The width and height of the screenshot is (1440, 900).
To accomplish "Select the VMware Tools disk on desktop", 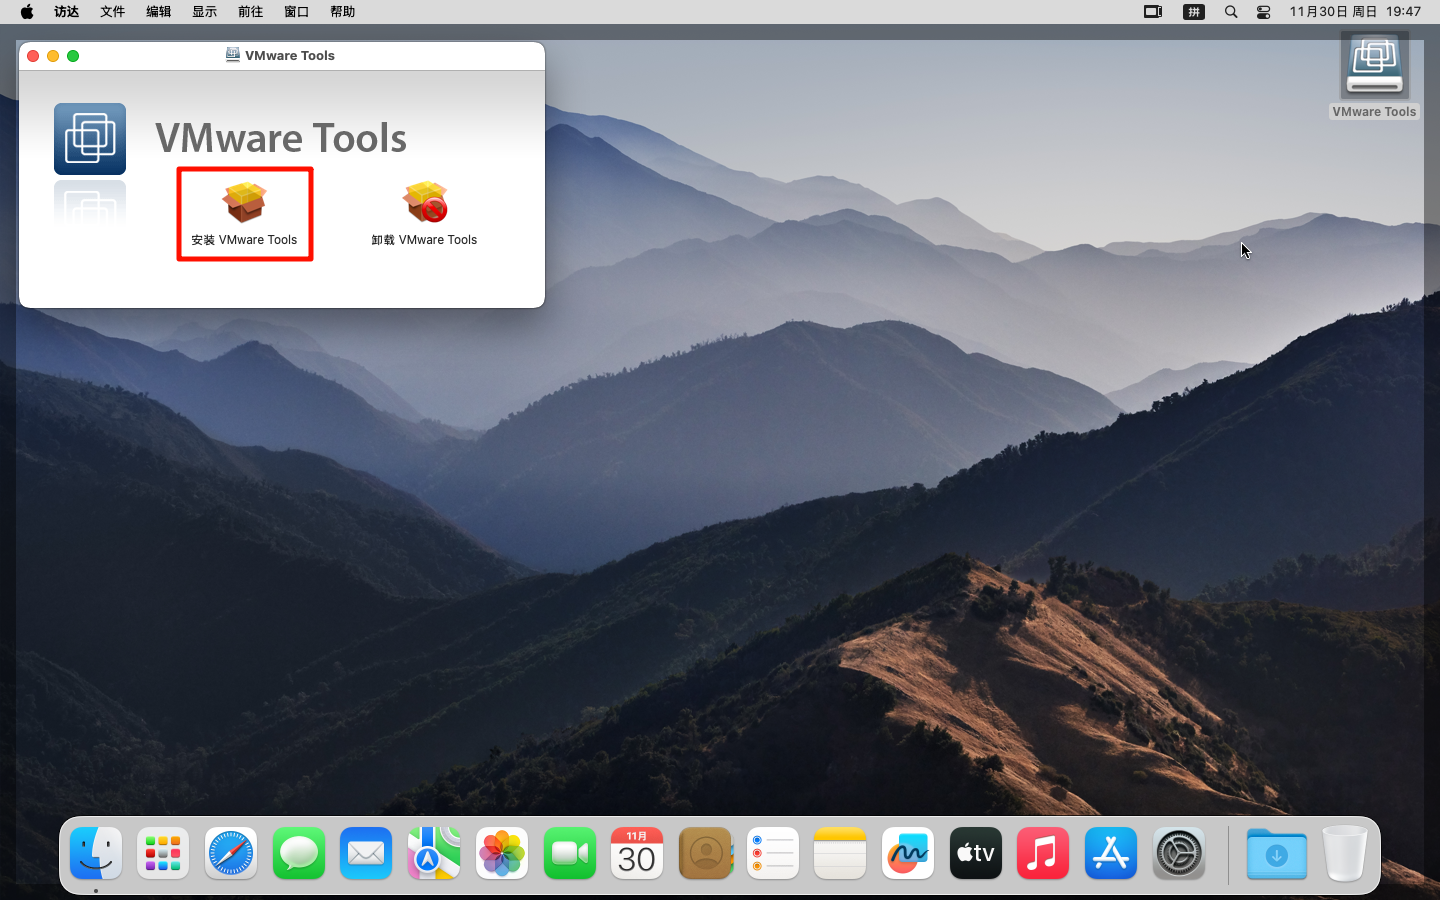I will [1374, 65].
